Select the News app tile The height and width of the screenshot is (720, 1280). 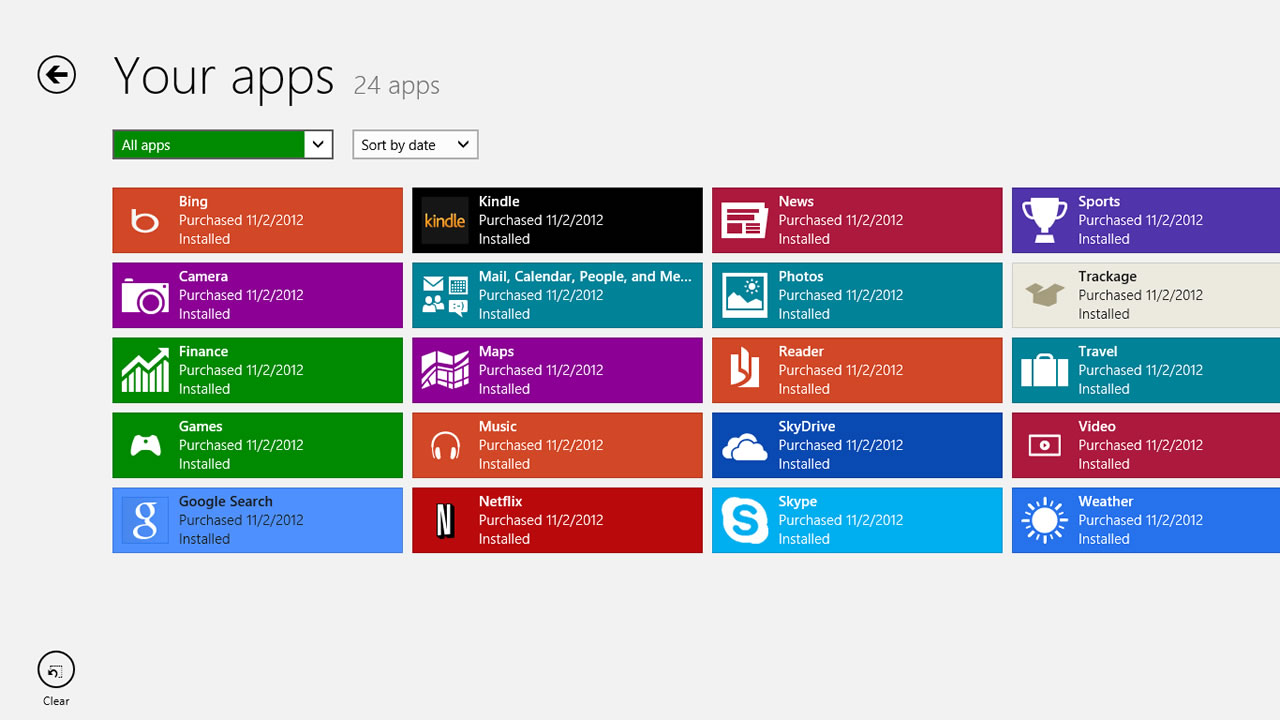pyautogui.click(x=857, y=220)
